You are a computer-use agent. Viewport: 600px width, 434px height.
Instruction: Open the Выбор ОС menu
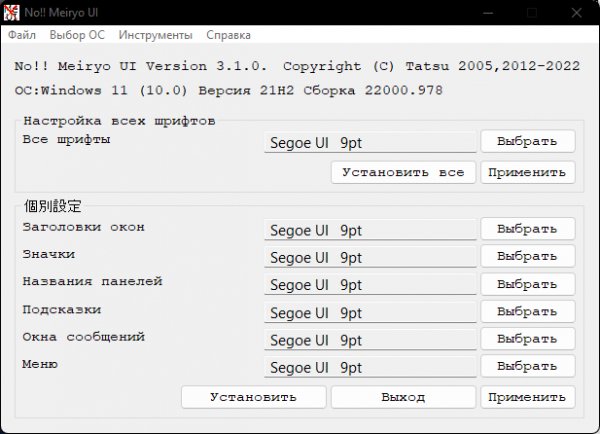(77, 35)
